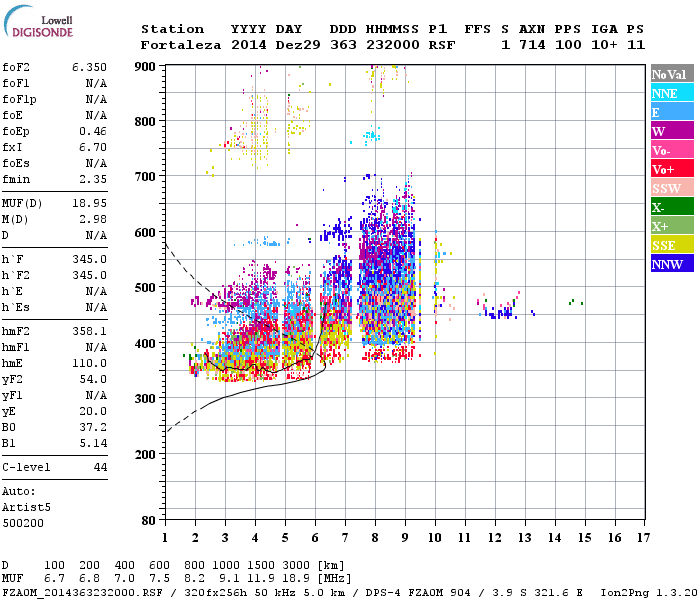Click the Ion2Png 1.3.20 version text
Screen dimensions: 700x600
[649, 593]
